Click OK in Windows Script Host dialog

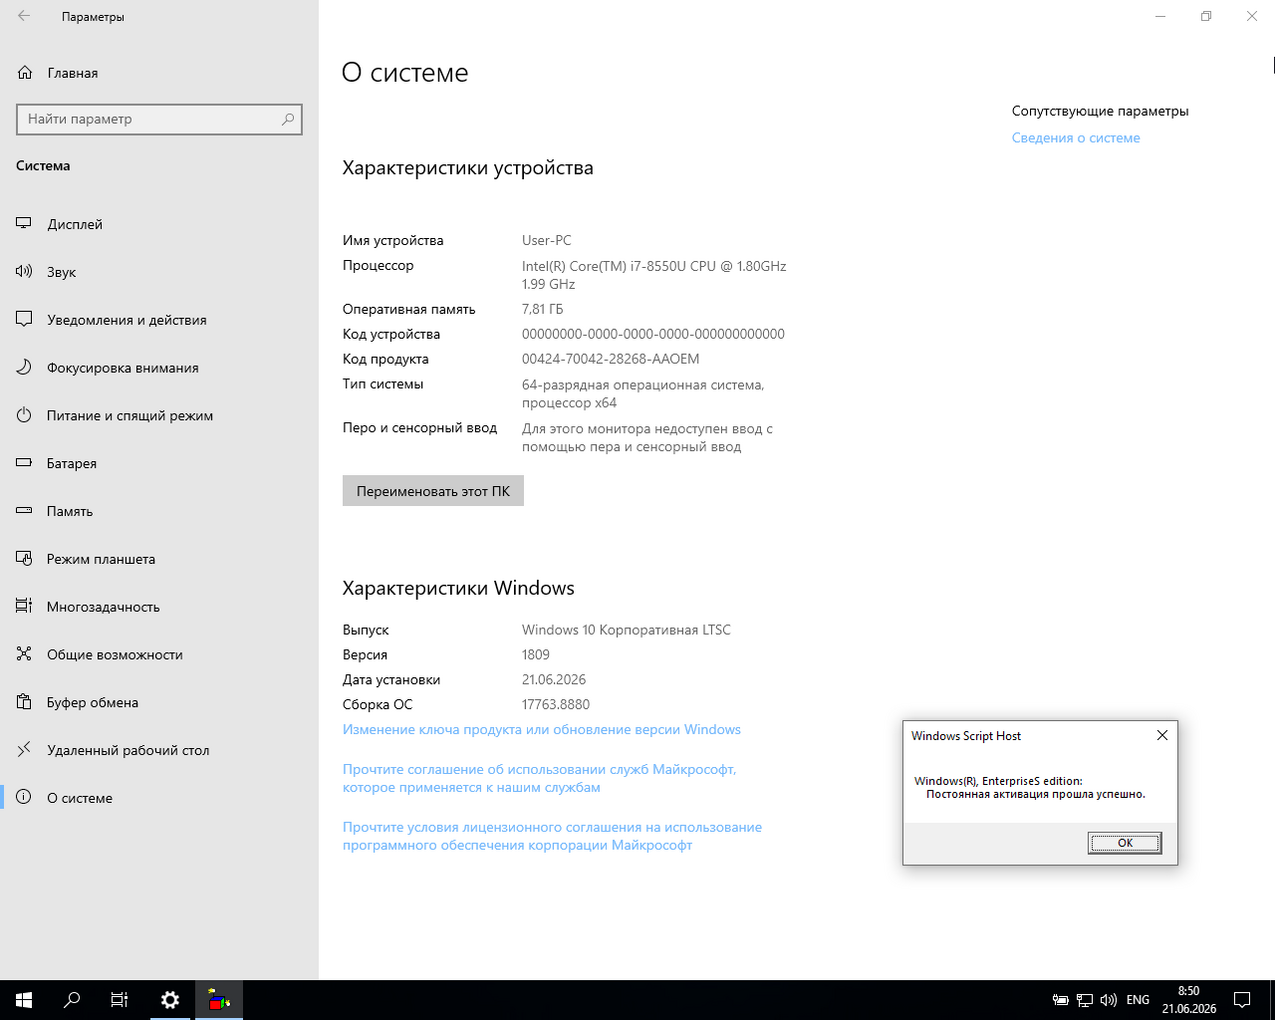click(x=1125, y=843)
